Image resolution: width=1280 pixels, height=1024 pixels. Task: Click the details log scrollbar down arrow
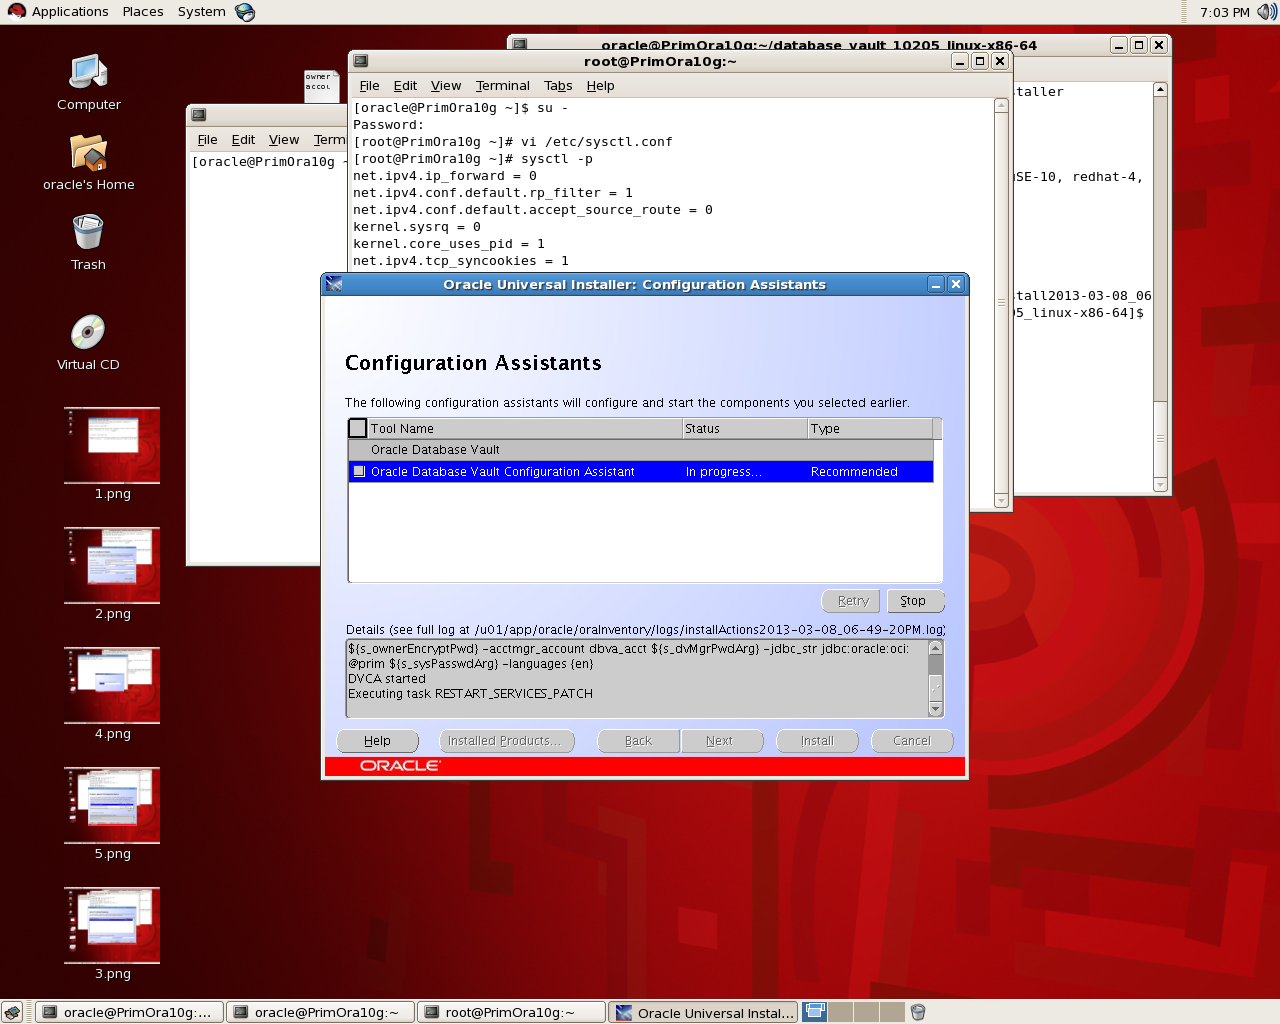pyautogui.click(x=936, y=709)
